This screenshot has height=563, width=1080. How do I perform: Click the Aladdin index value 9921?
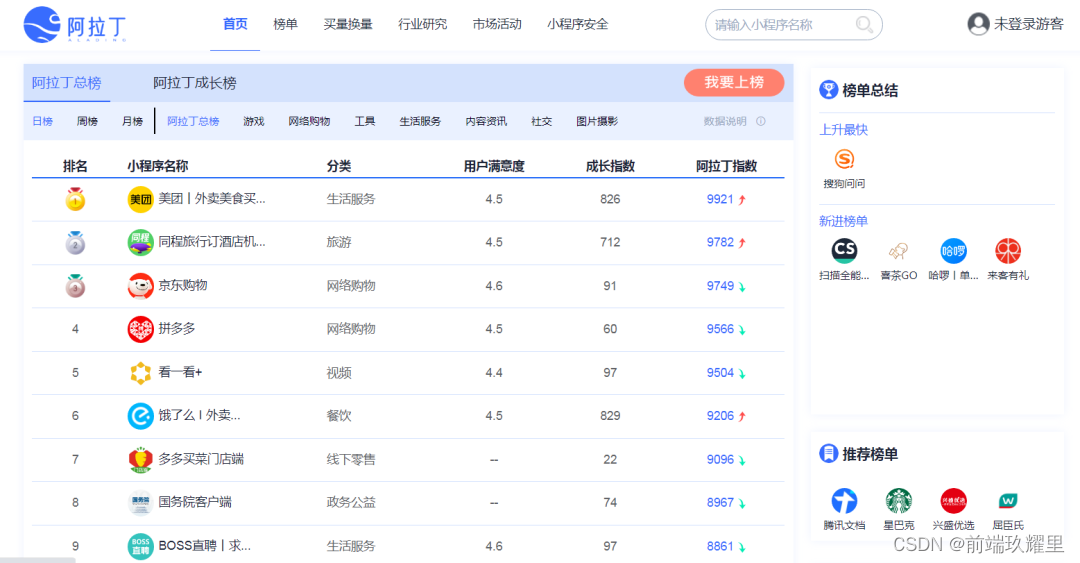(720, 199)
